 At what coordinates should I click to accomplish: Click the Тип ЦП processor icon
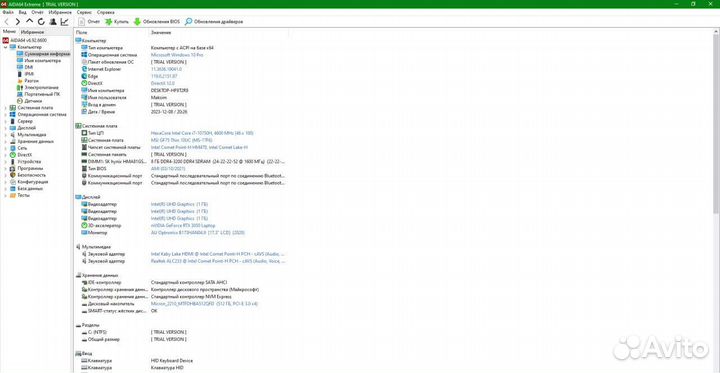pos(84,133)
